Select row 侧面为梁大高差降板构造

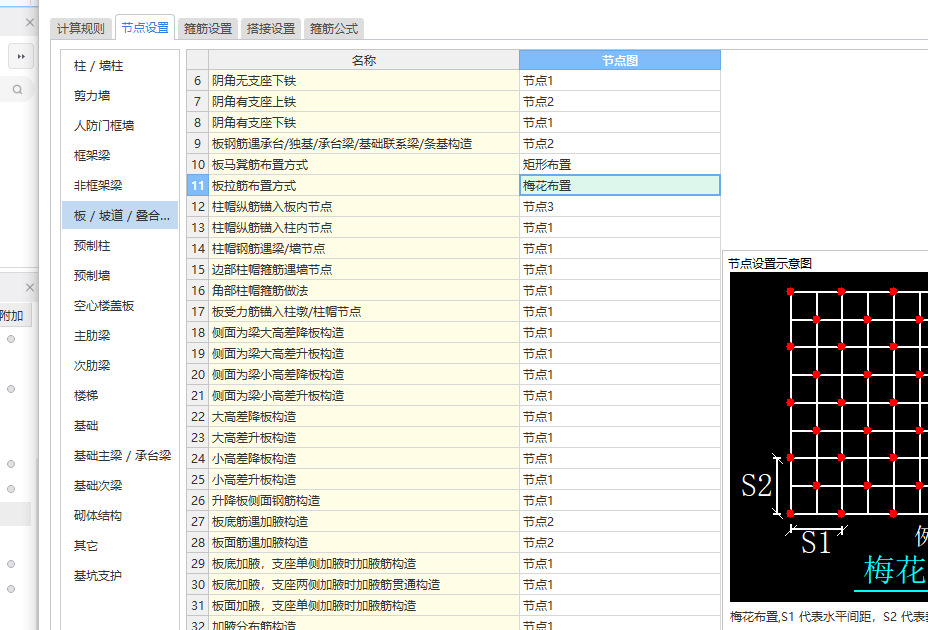[363, 333]
